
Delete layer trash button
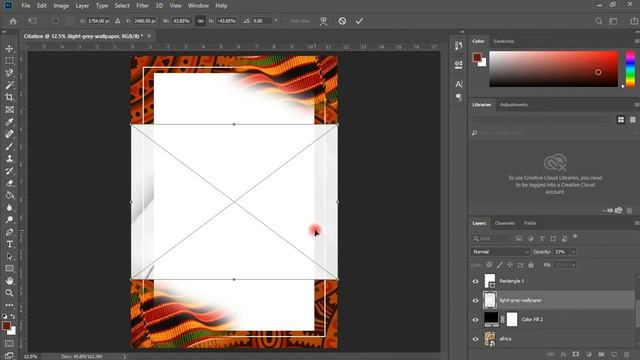(x=627, y=355)
